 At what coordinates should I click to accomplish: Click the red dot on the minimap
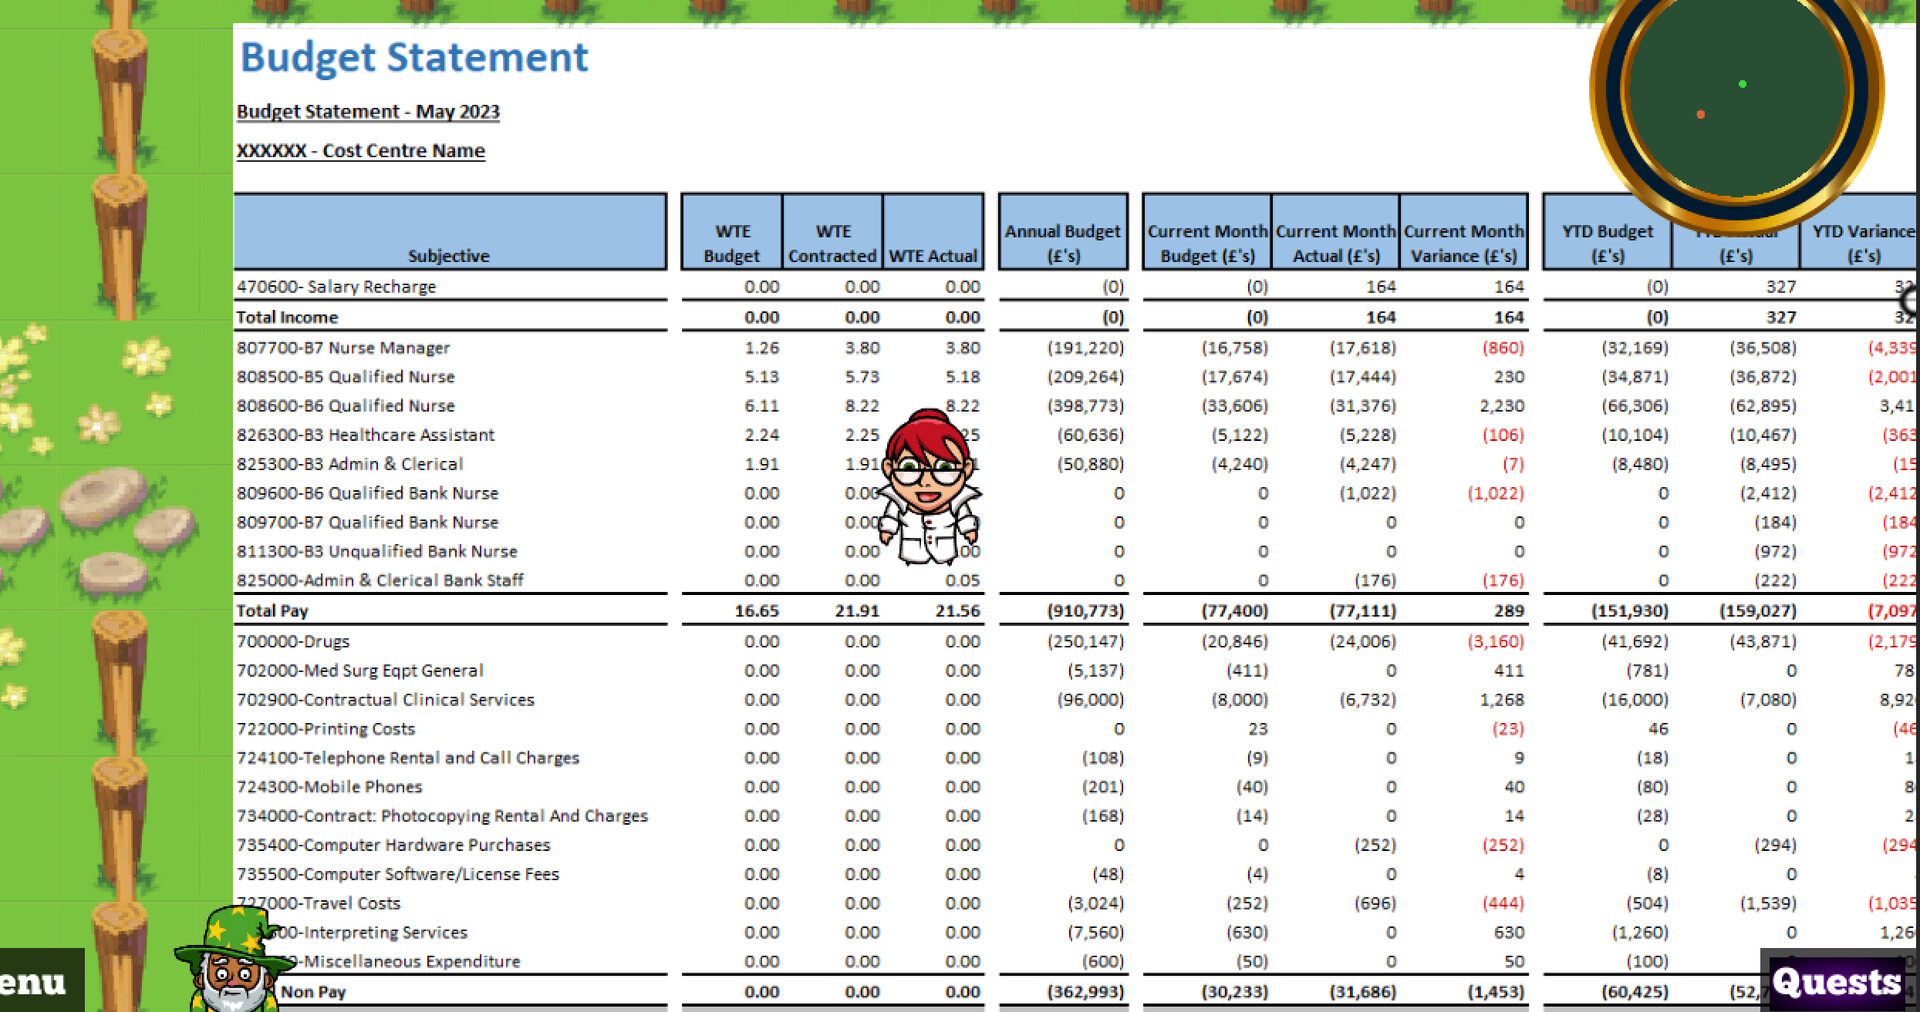pos(1700,115)
